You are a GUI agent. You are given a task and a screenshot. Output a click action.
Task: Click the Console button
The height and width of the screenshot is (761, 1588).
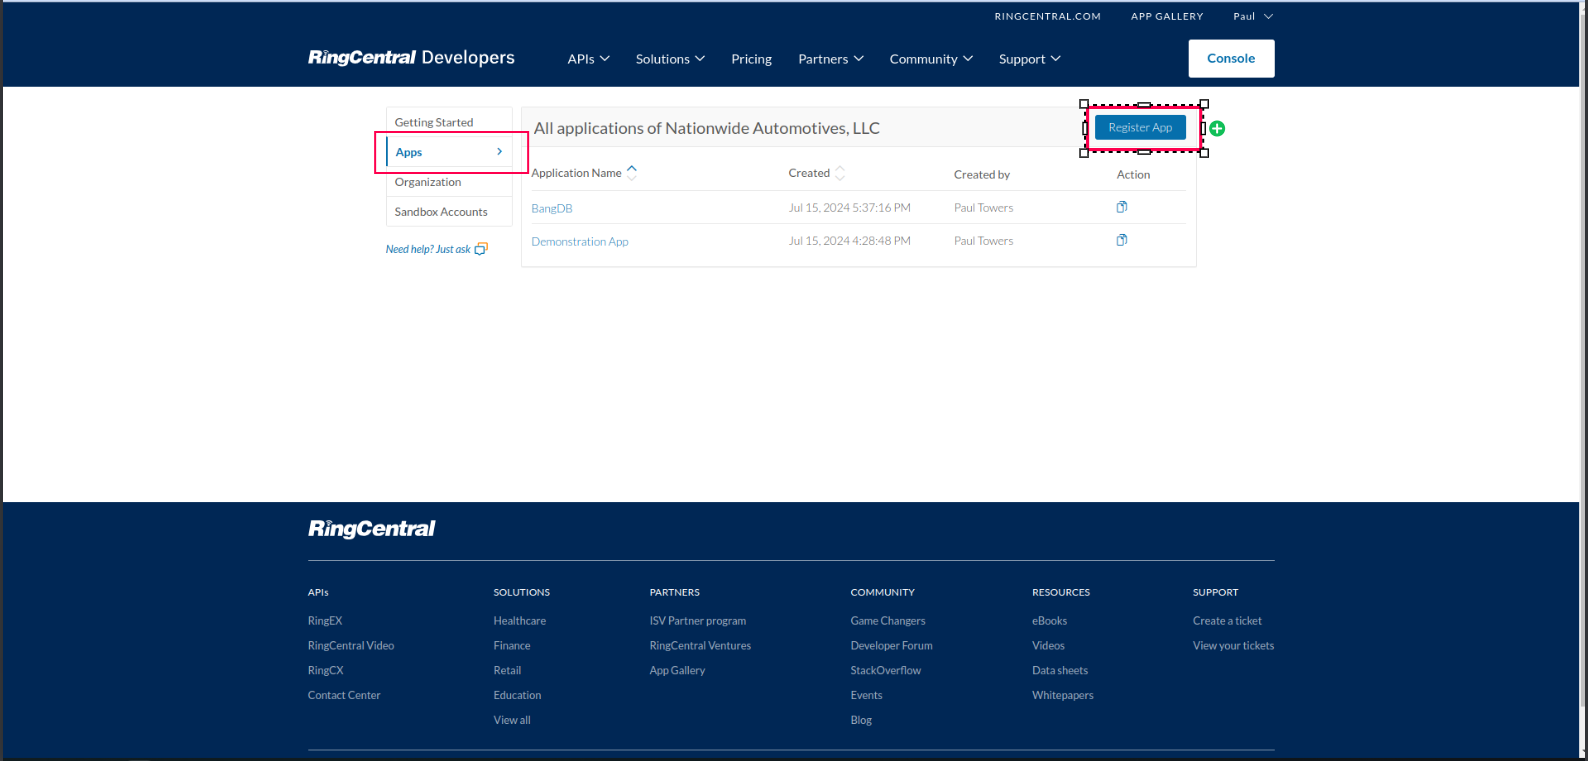pyautogui.click(x=1231, y=58)
